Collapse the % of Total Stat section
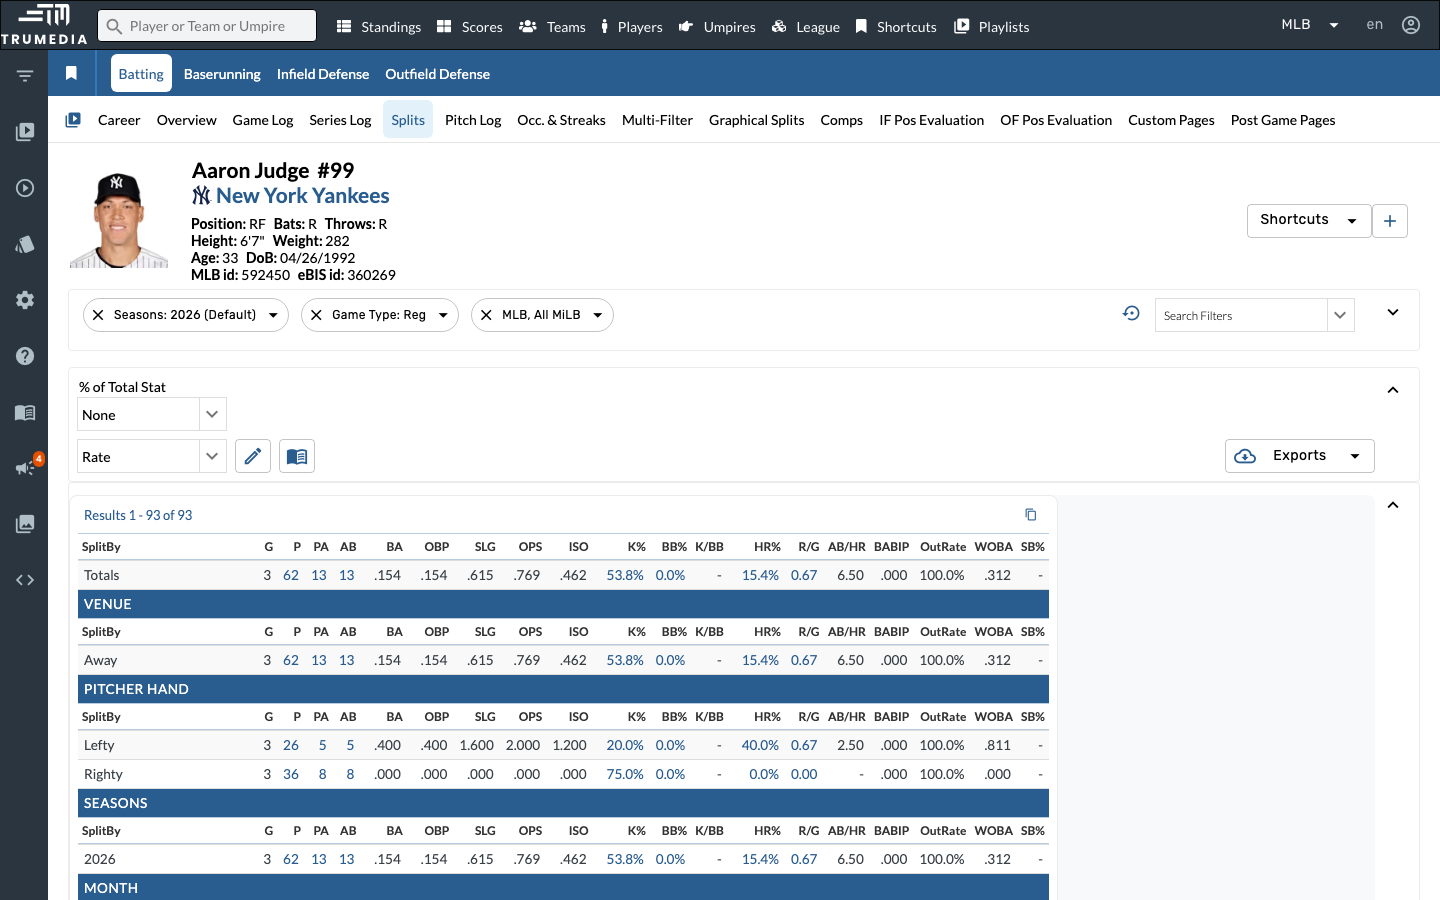This screenshot has height=900, width=1440. click(1393, 390)
